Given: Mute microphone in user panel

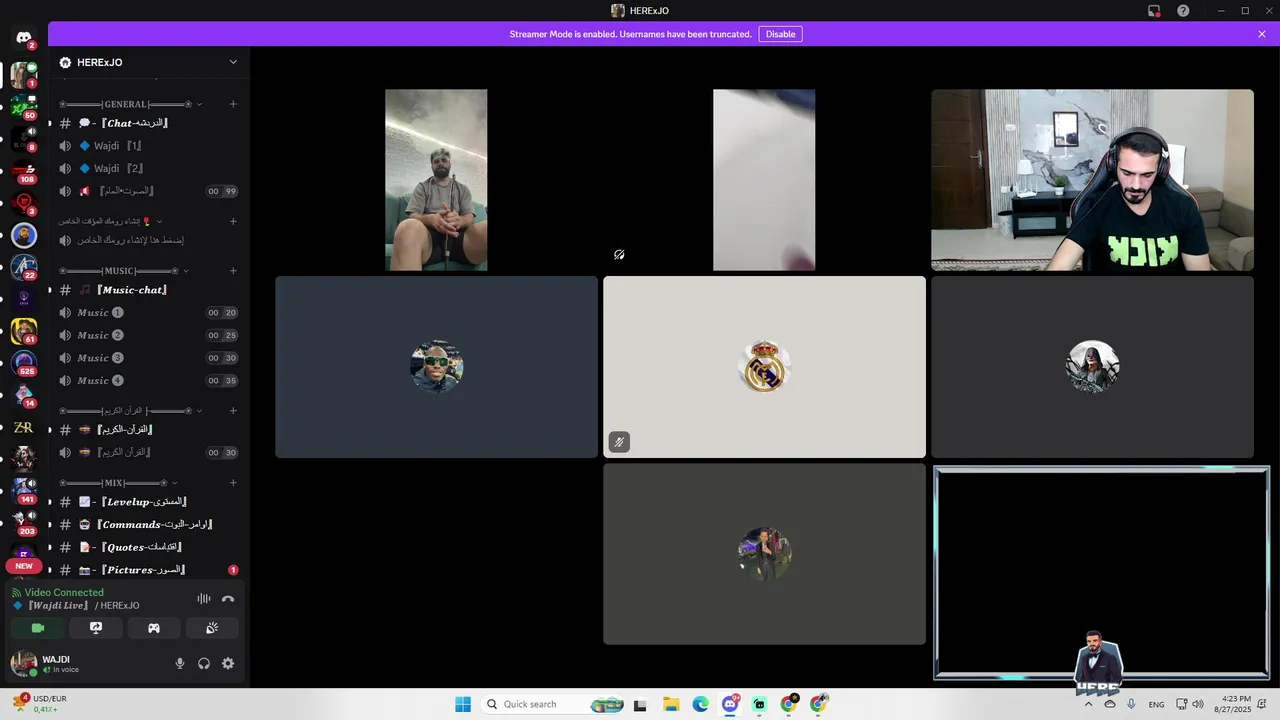Looking at the screenshot, I should (180, 663).
